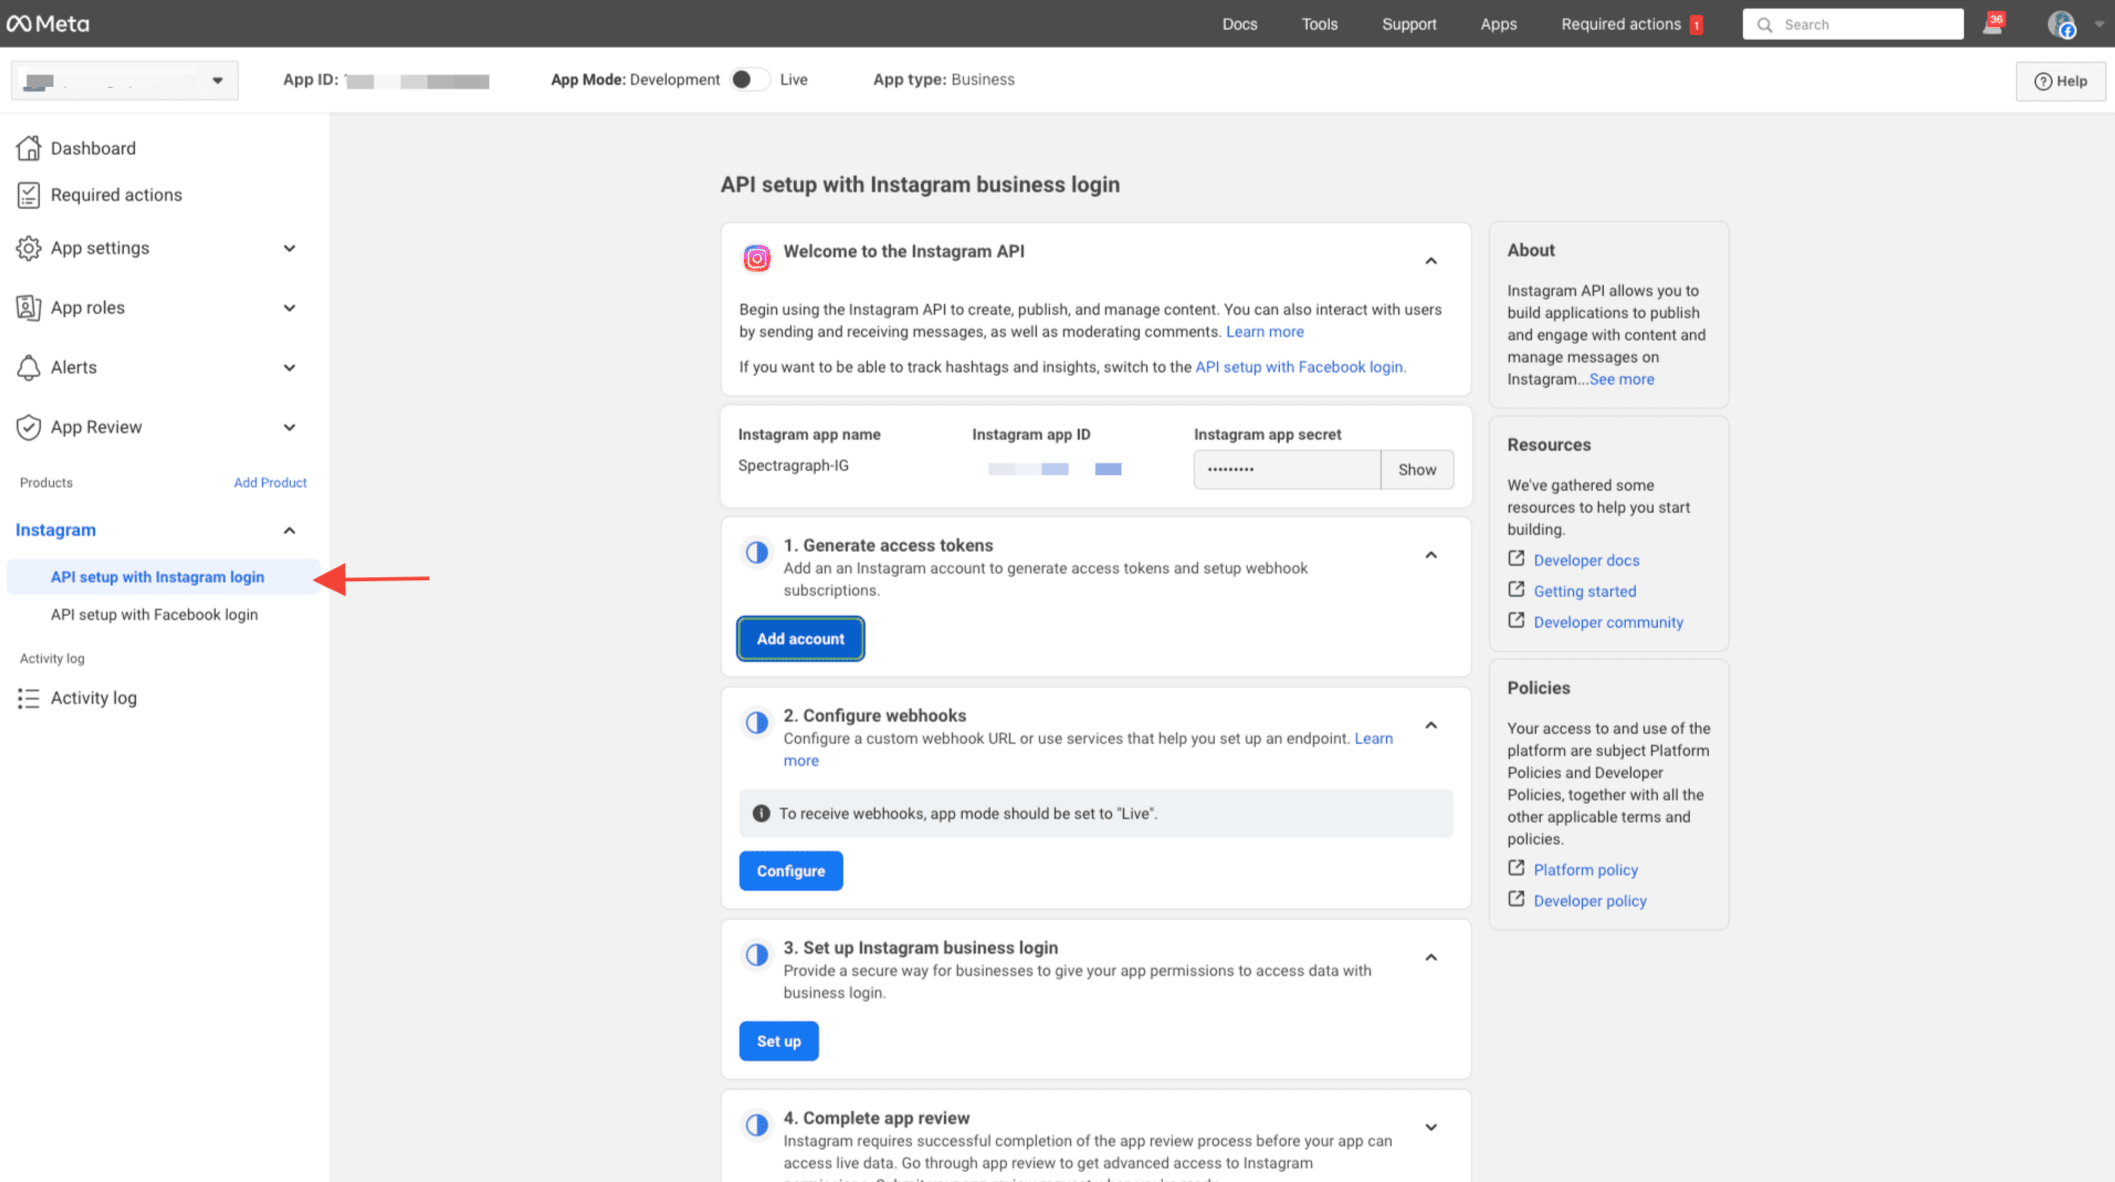Open the Developer docs link
2115x1182 pixels.
(x=1586, y=560)
